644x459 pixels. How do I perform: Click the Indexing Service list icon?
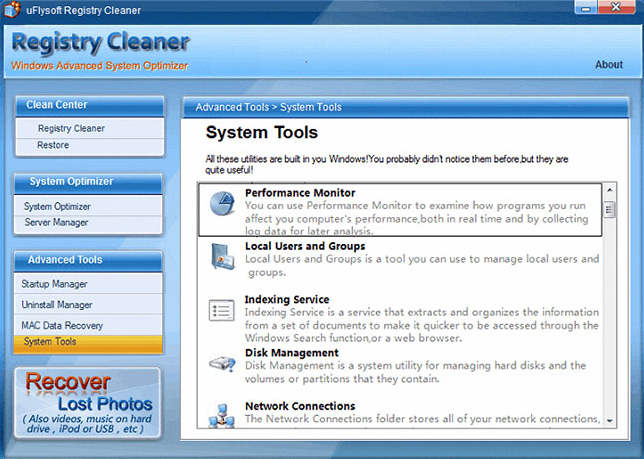pos(221,310)
